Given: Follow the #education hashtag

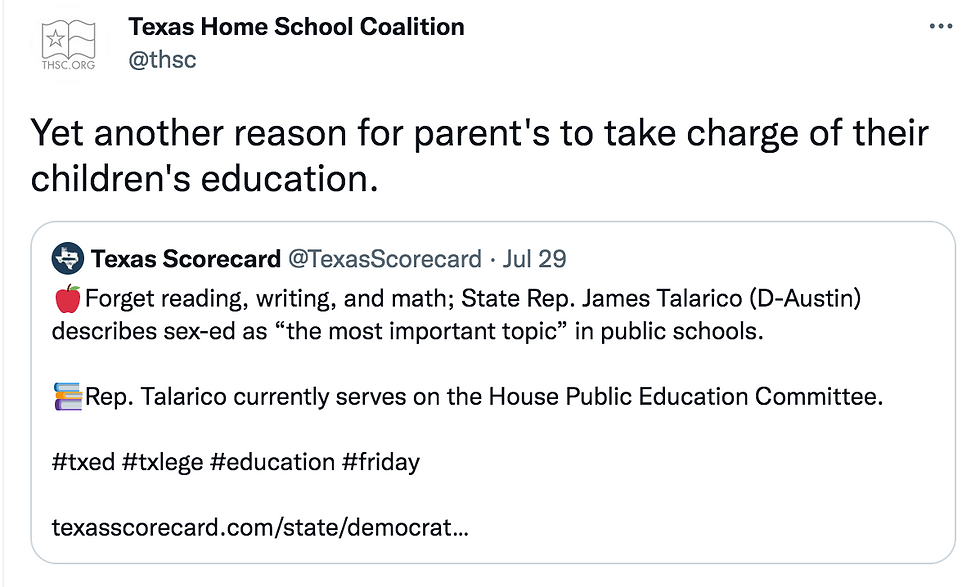Looking at the screenshot, I should (272, 462).
